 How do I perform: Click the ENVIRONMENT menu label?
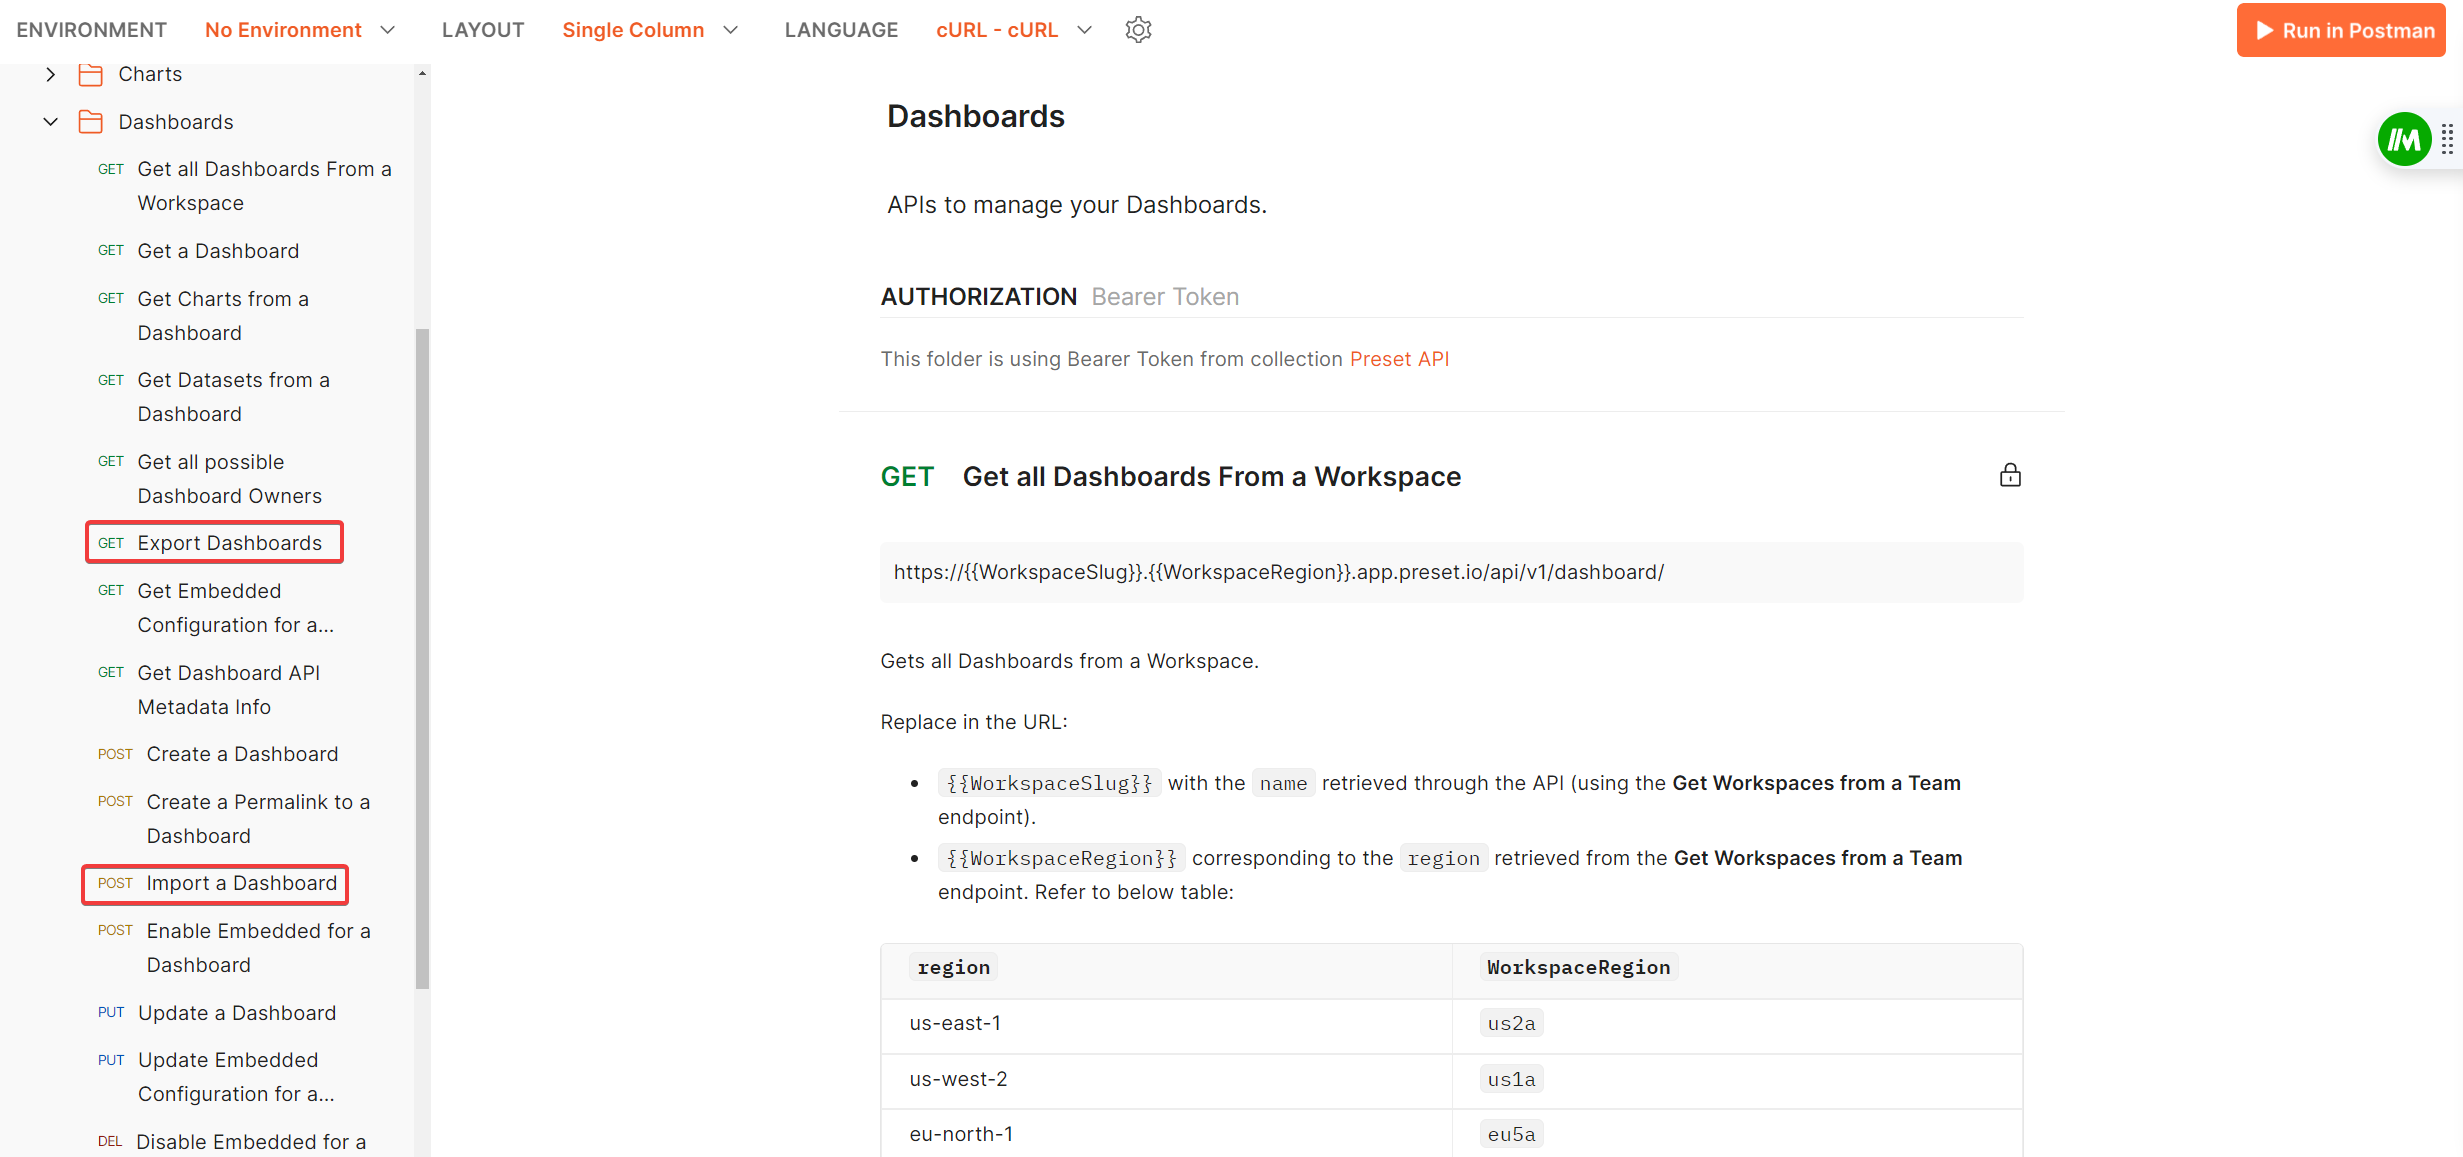point(91,30)
